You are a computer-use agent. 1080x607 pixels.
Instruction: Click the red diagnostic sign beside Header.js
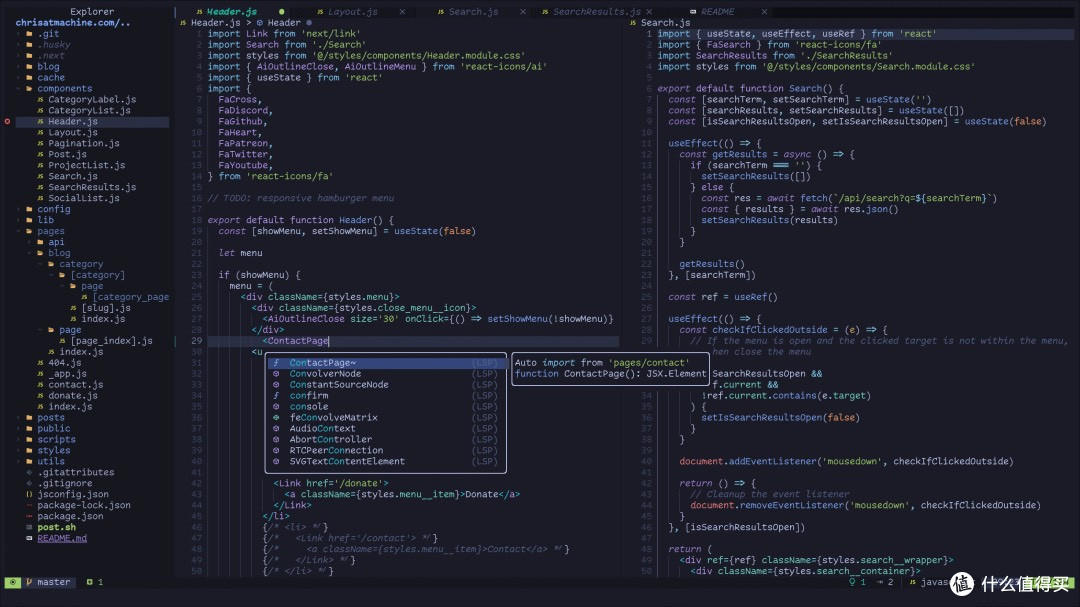[x=8, y=121]
